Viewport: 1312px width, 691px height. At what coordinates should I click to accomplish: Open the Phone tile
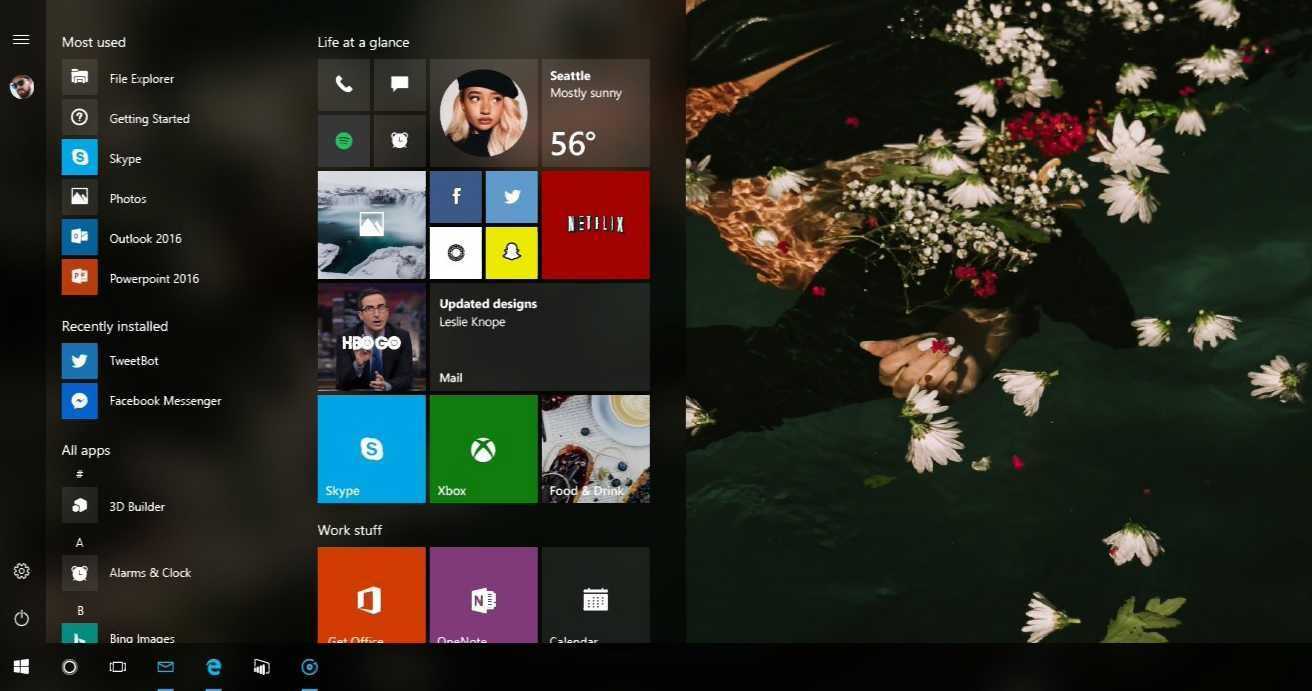[x=344, y=85]
